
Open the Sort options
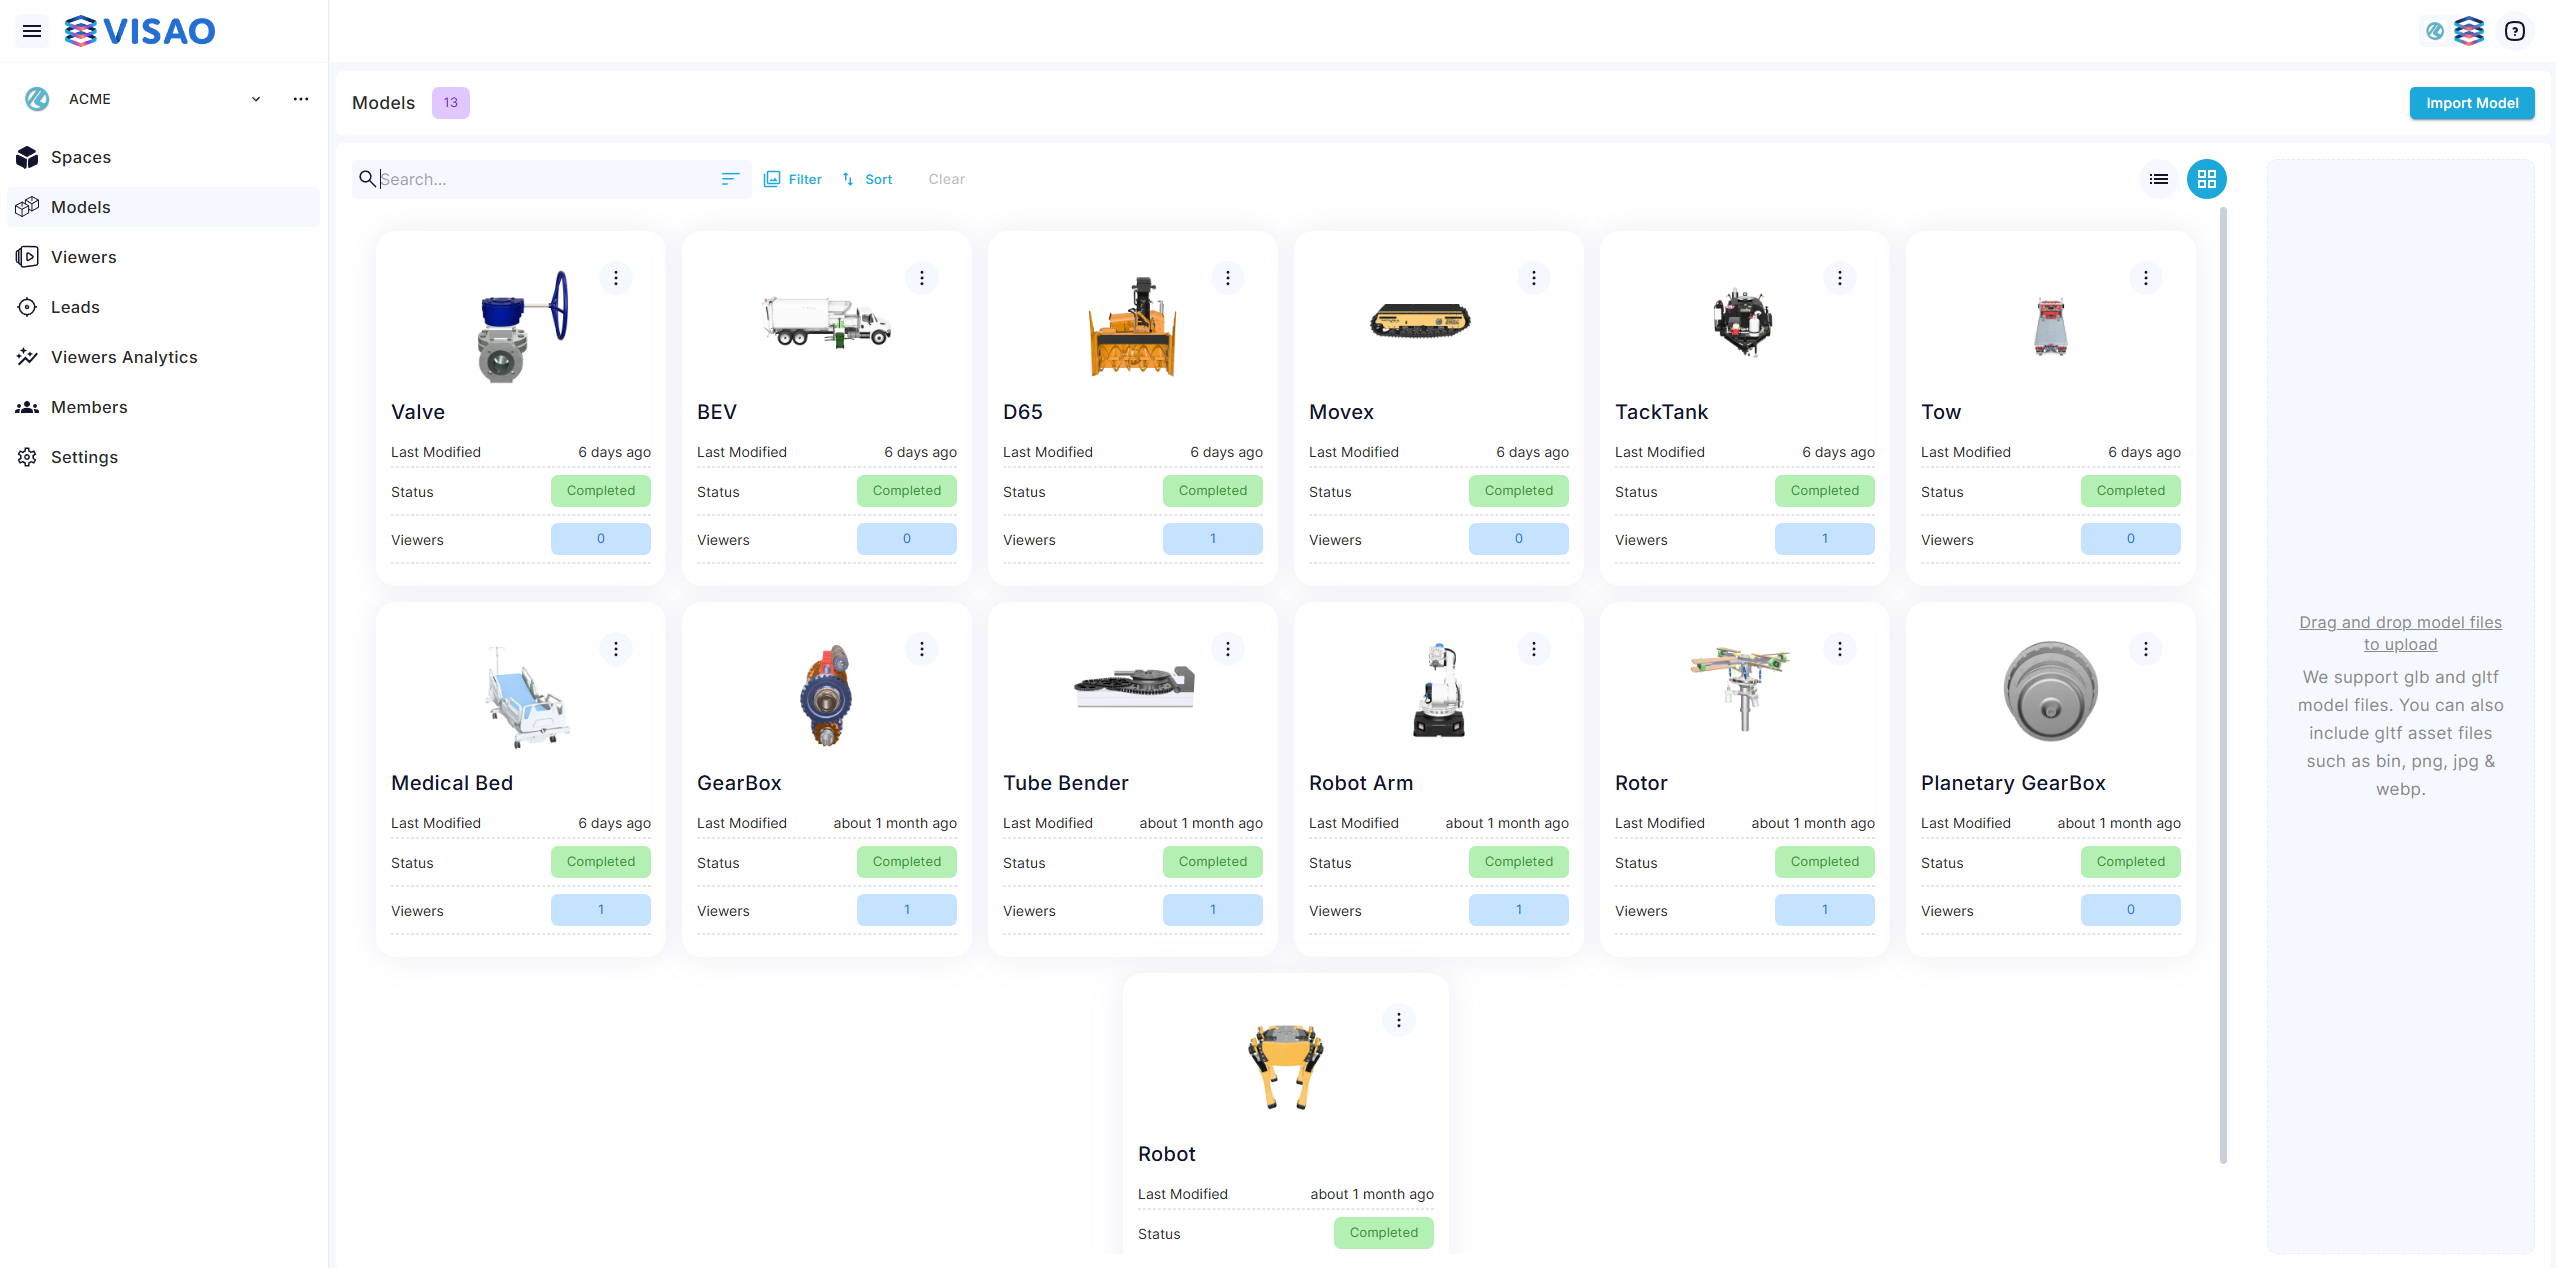(x=867, y=179)
